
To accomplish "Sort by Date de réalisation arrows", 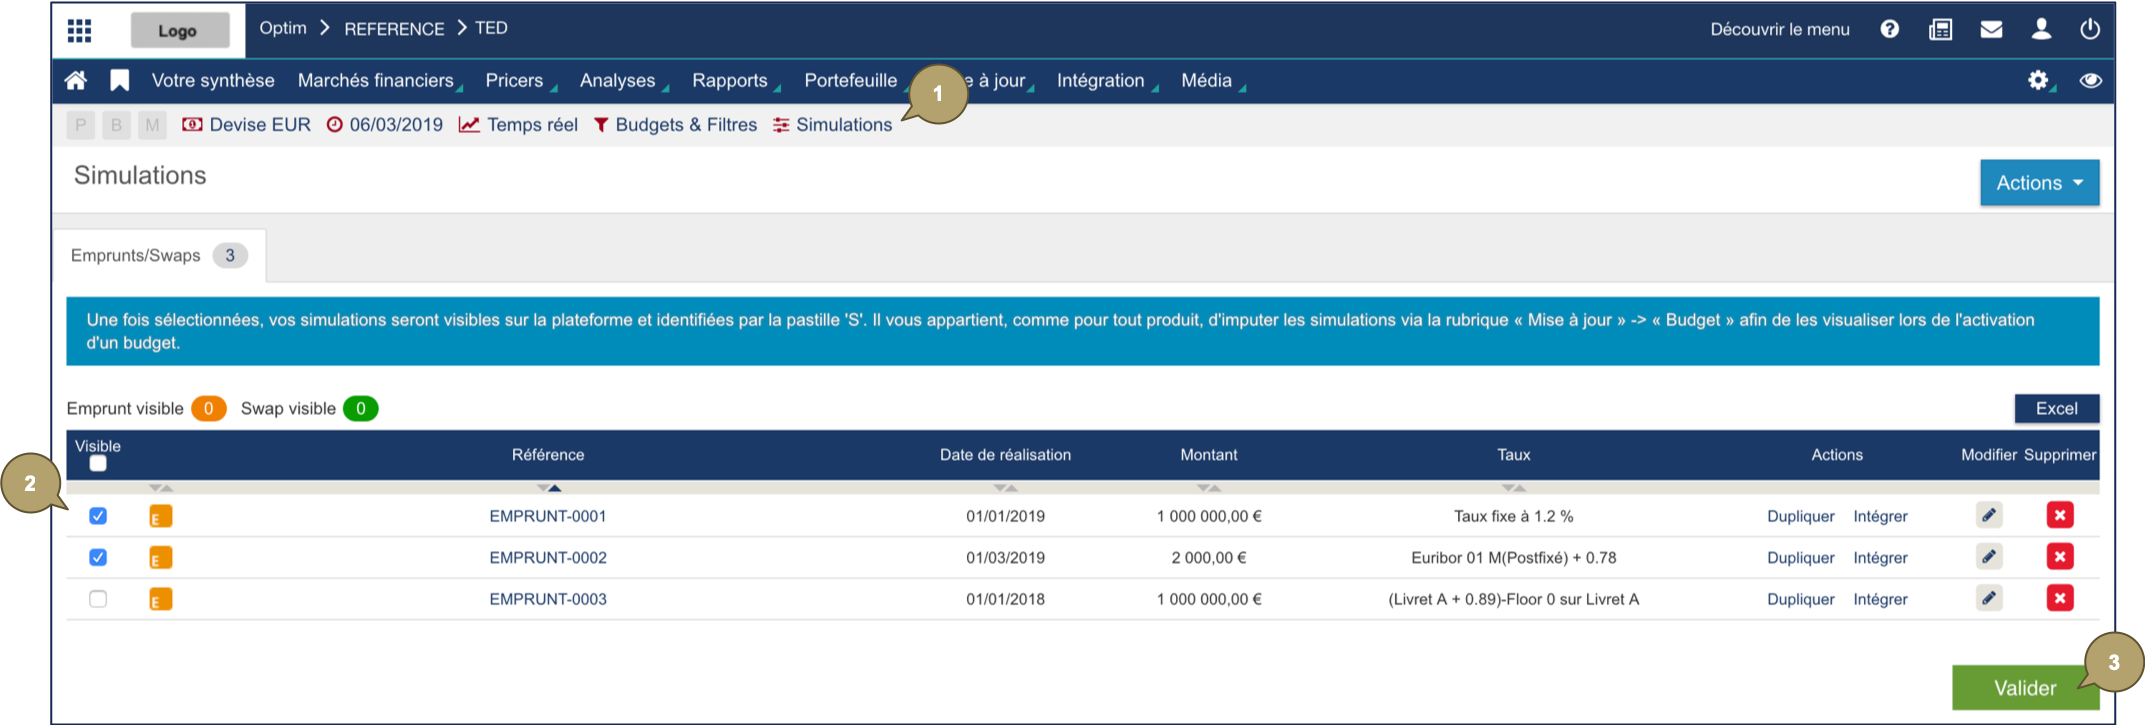I will point(1005,488).
